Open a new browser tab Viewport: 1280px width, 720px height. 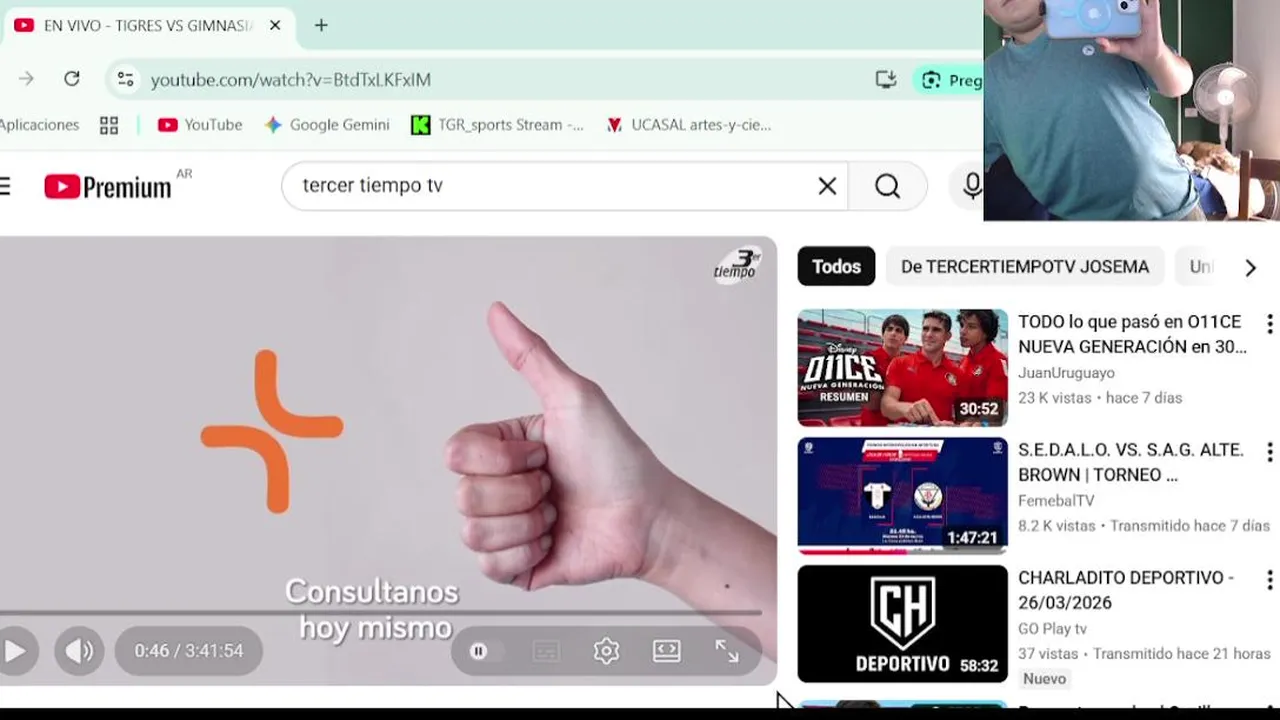tap(321, 25)
